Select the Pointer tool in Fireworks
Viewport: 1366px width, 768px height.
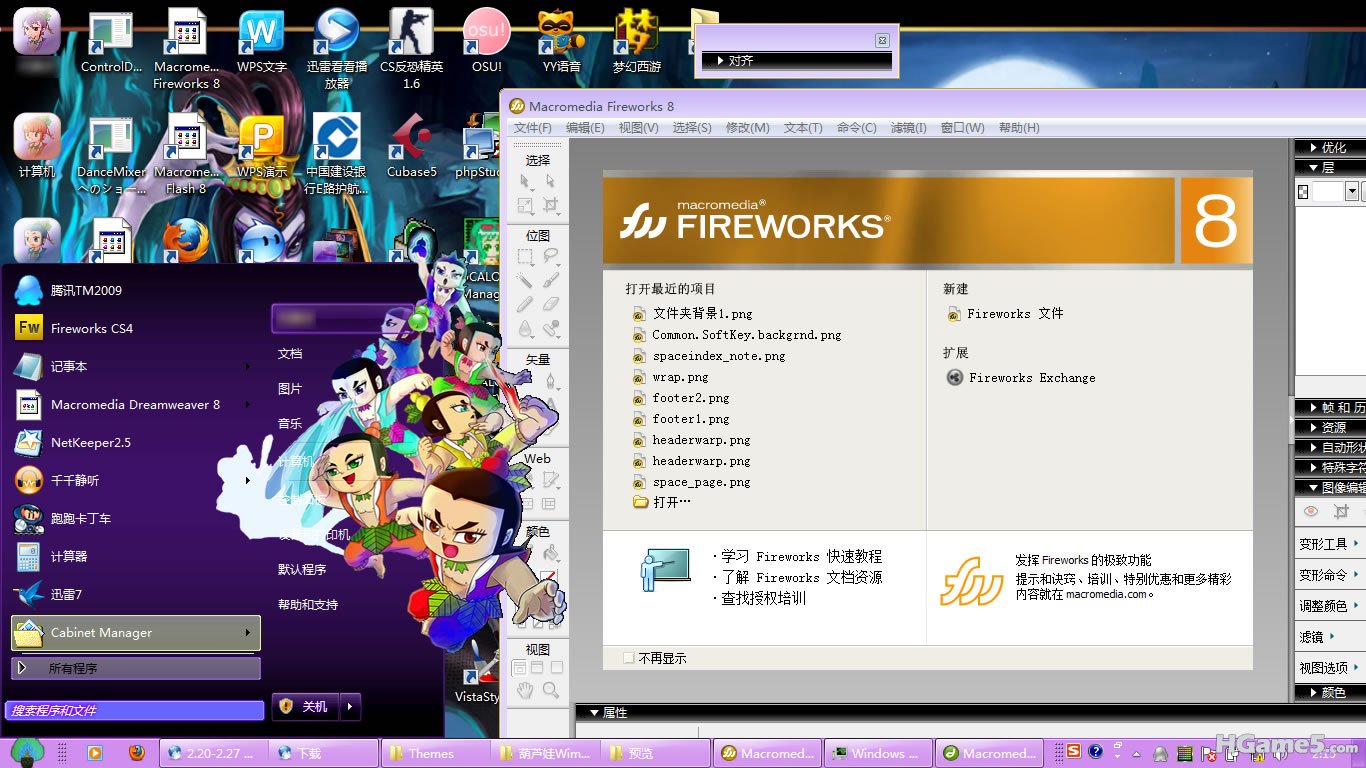tap(526, 181)
